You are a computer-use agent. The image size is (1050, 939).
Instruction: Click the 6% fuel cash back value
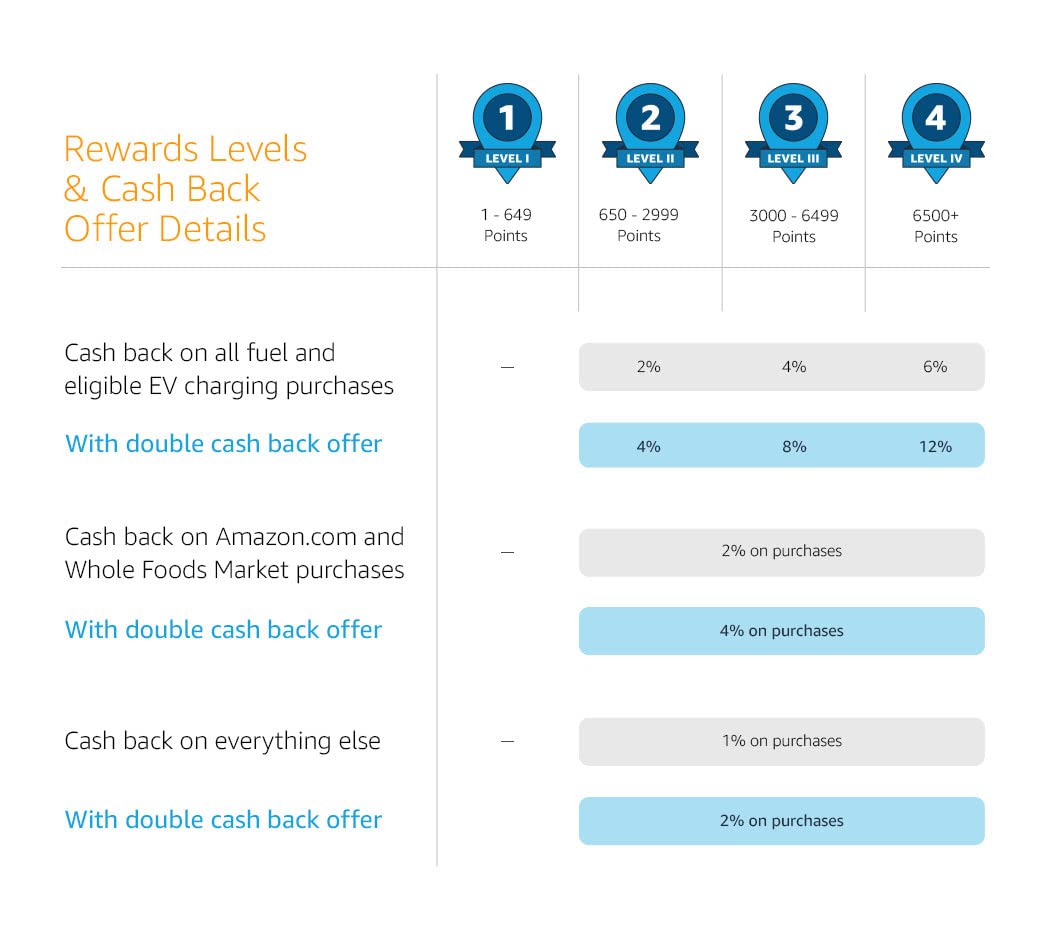point(935,367)
